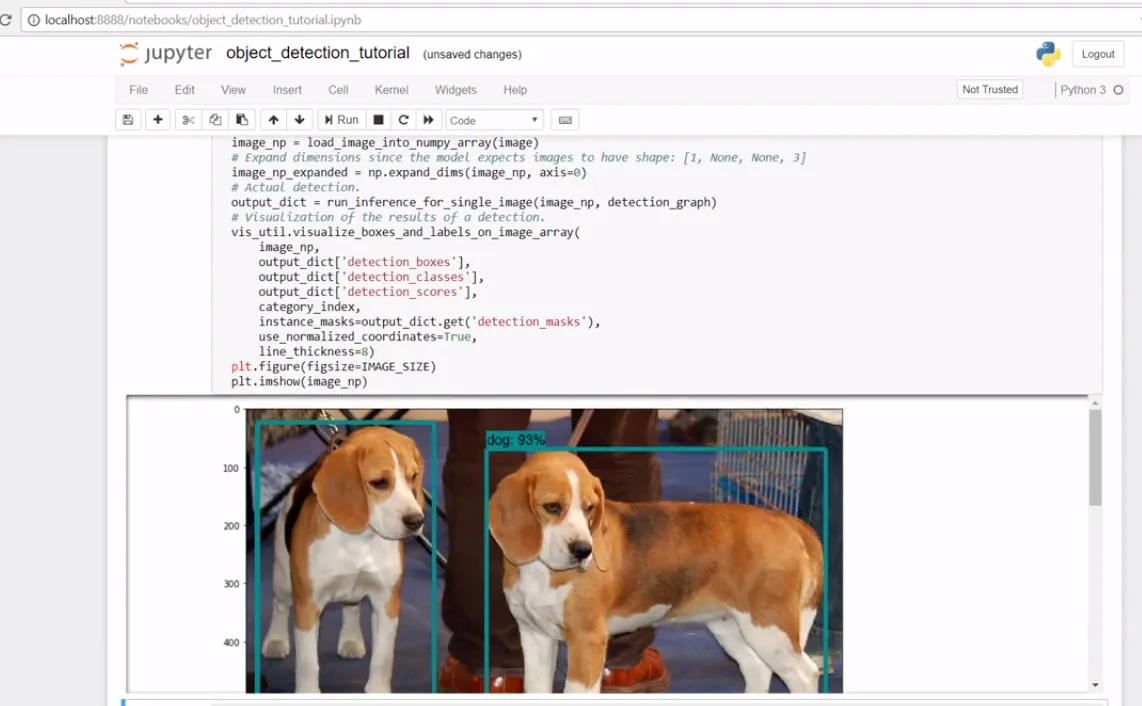Click the plt.figure(figsize=IMAGE_SIZE) line
The width and height of the screenshot is (1142, 706).
point(334,366)
